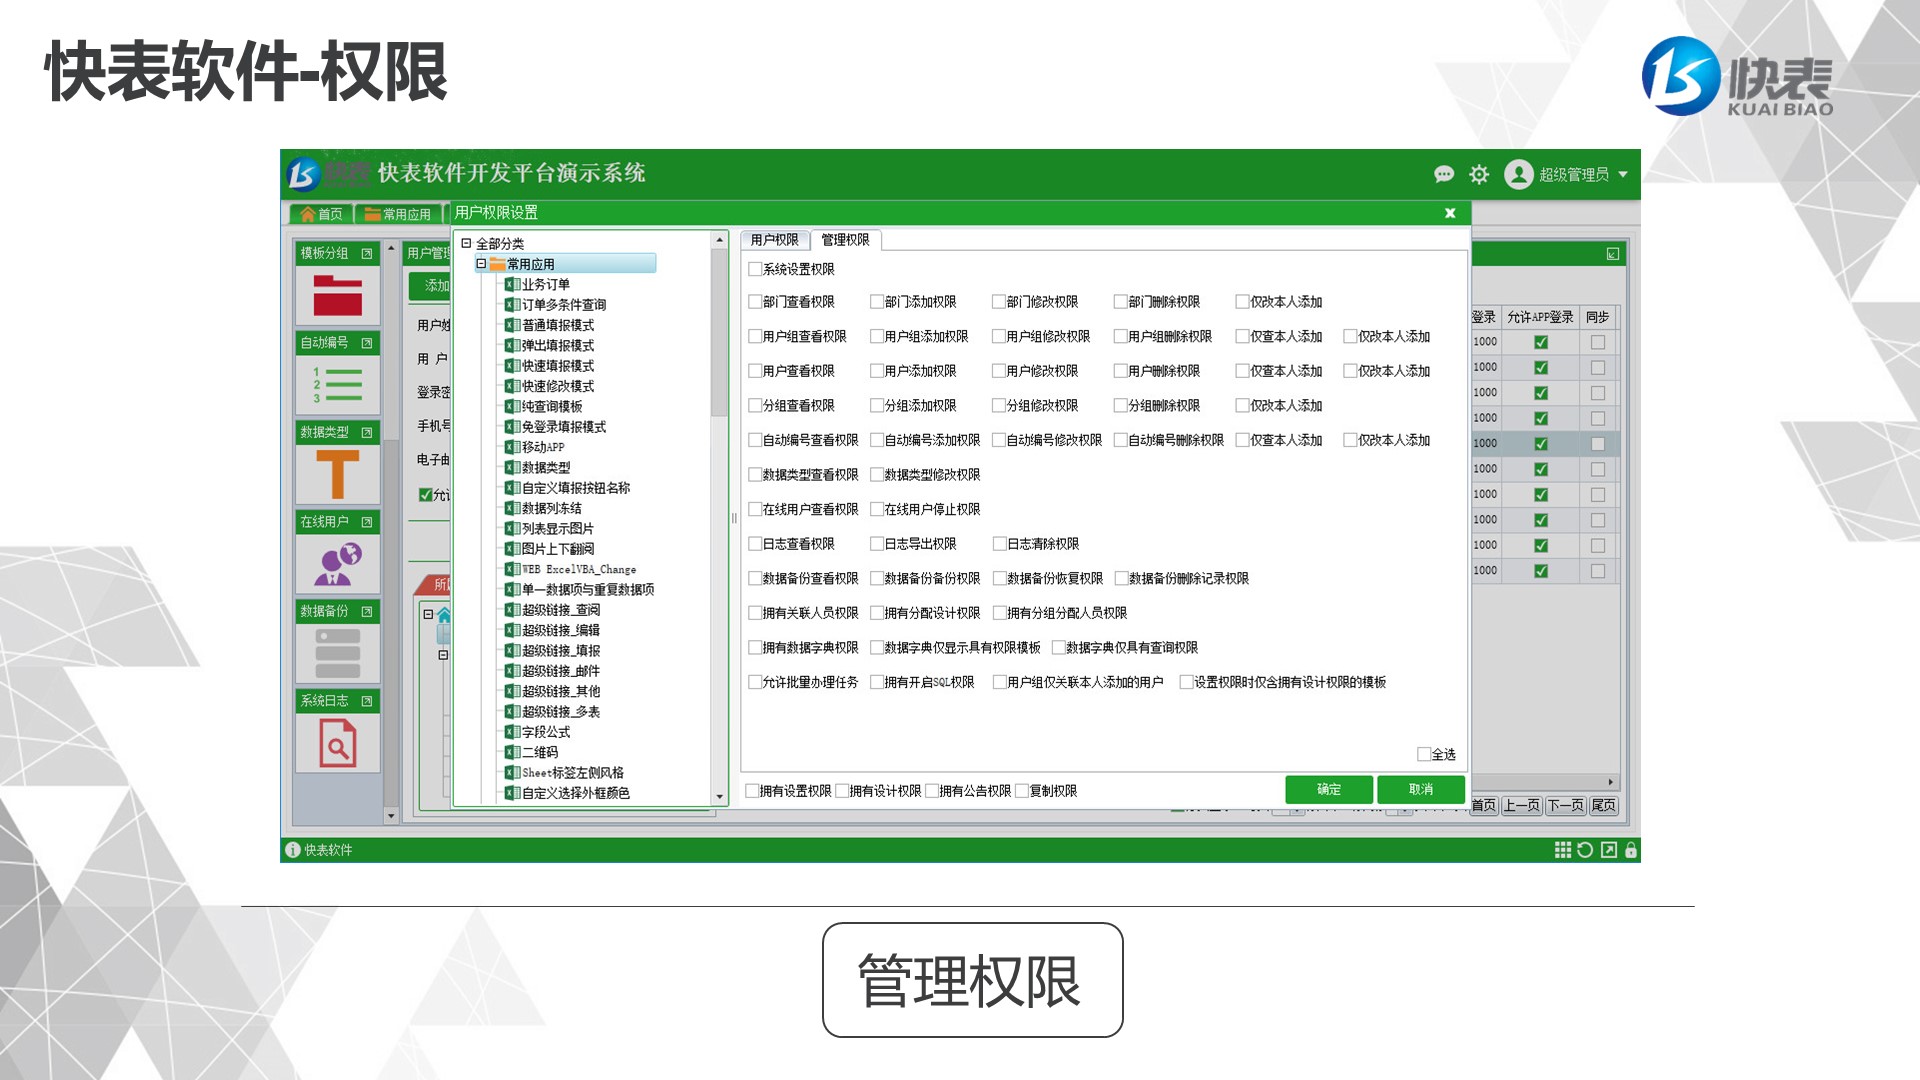Image resolution: width=1920 pixels, height=1080 pixels.
Task: Close the 用户权限设置 dialog
Action: 1450,213
